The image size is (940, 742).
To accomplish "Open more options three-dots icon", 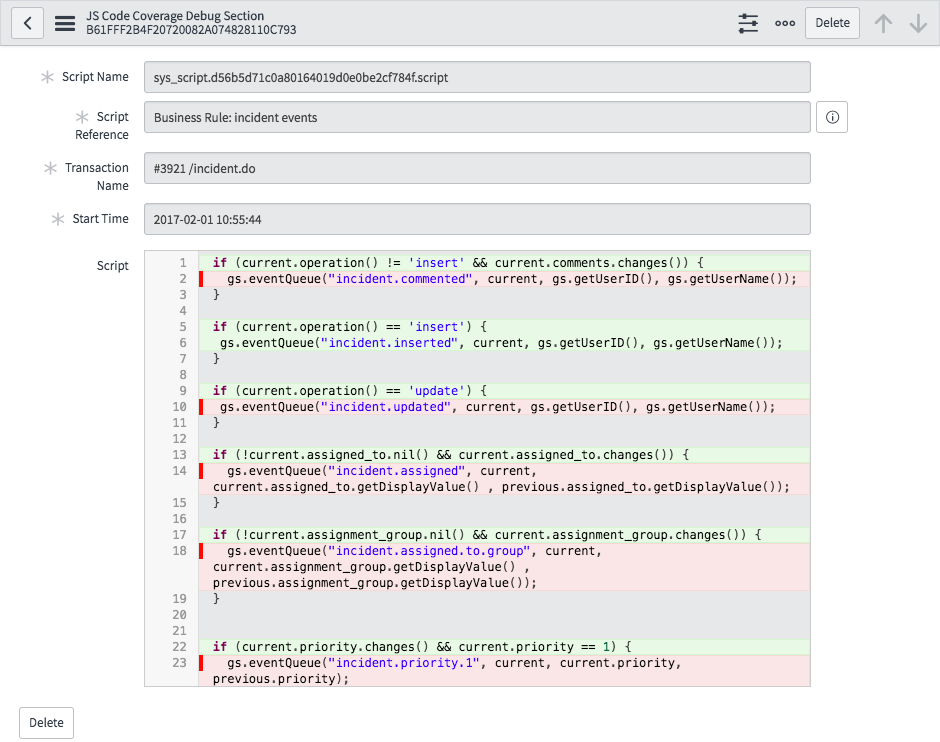I will (785, 23).
